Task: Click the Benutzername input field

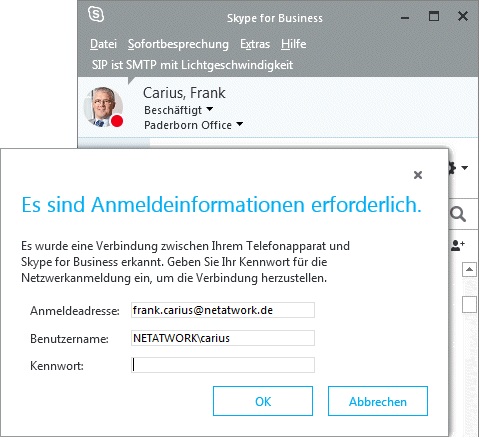Action: pyautogui.click(x=223, y=338)
